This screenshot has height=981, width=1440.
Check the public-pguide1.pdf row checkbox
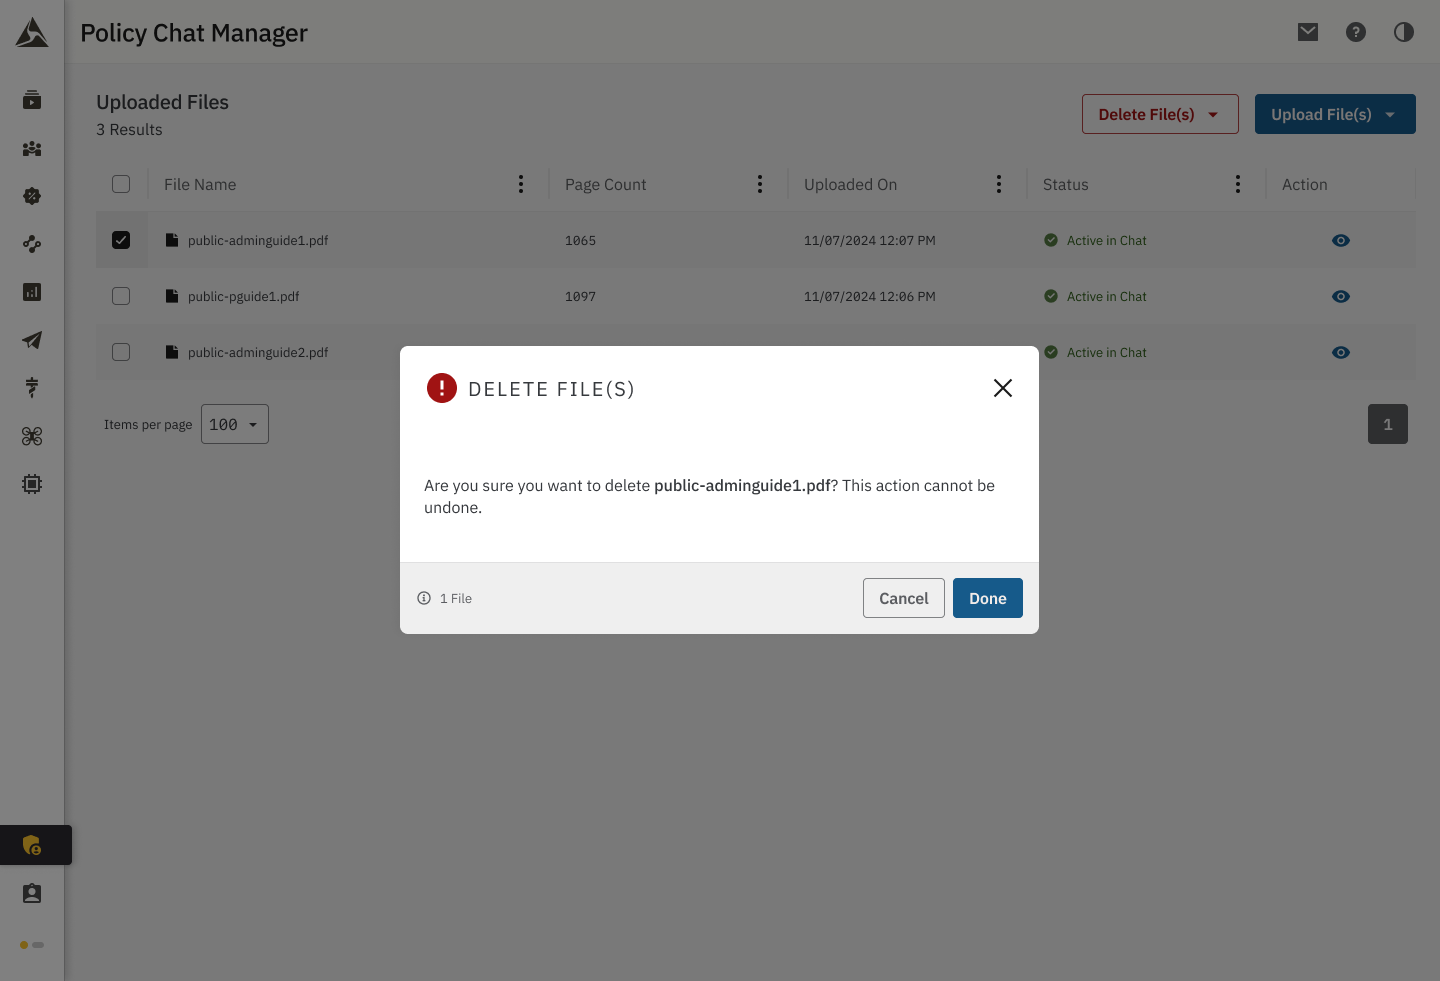pyautogui.click(x=121, y=296)
